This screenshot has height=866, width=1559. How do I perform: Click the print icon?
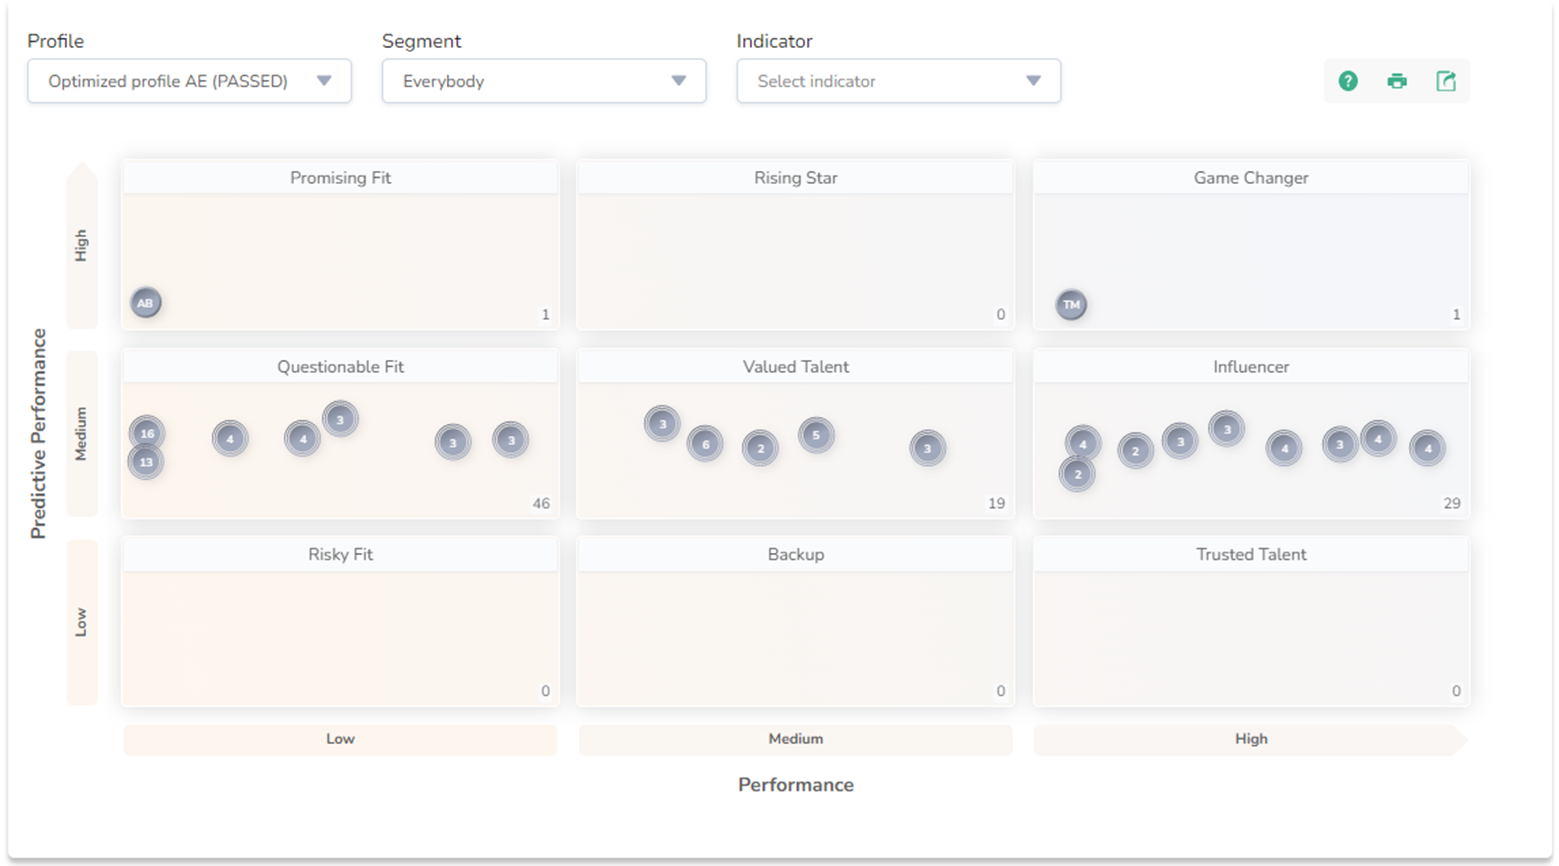[1396, 81]
